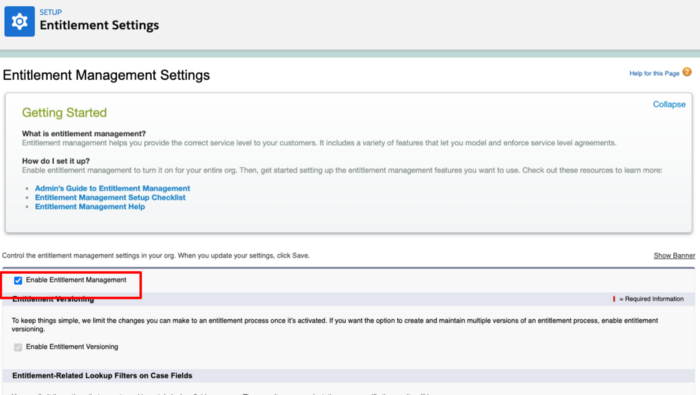The height and width of the screenshot is (395, 700).
Task: Click the Entitlement Settings page title
Action: point(99,25)
